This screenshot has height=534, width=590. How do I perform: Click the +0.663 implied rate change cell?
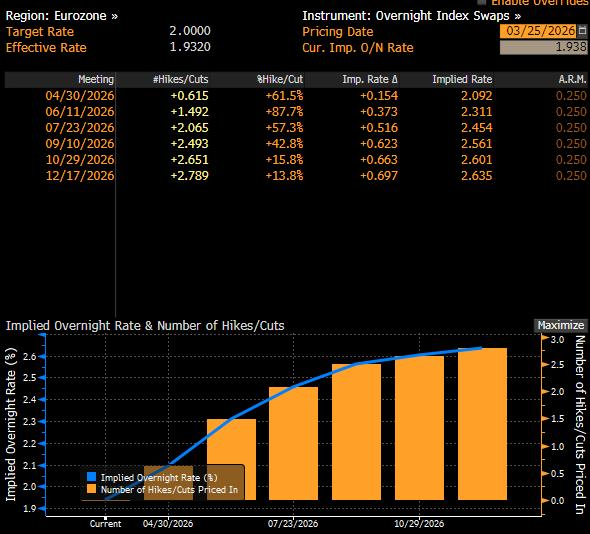[379, 160]
